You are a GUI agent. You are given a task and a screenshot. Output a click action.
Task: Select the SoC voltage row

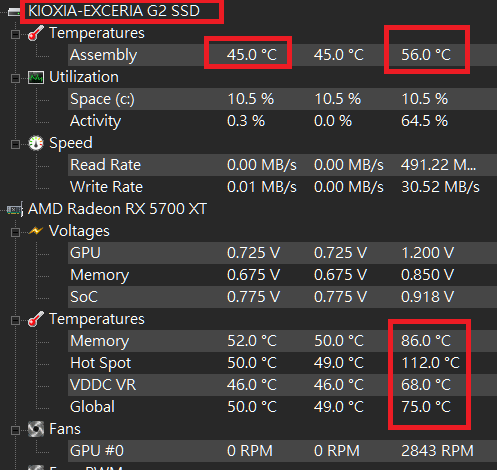pyautogui.click(x=282, y=297)
